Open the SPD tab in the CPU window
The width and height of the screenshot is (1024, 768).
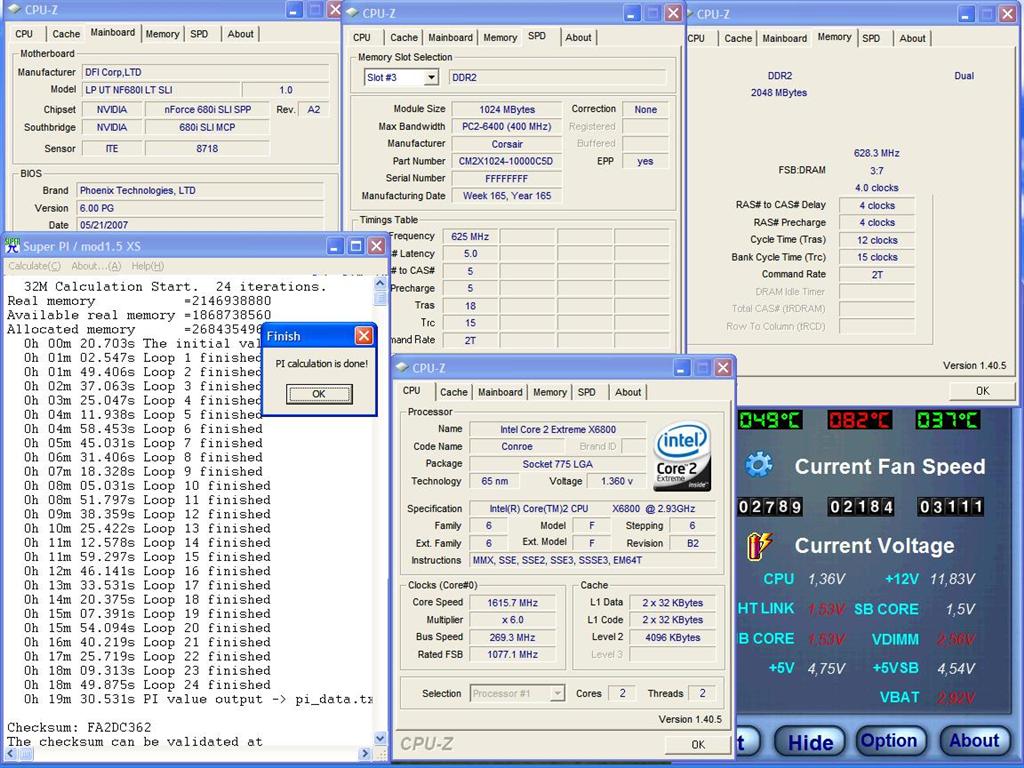(586, 392)
